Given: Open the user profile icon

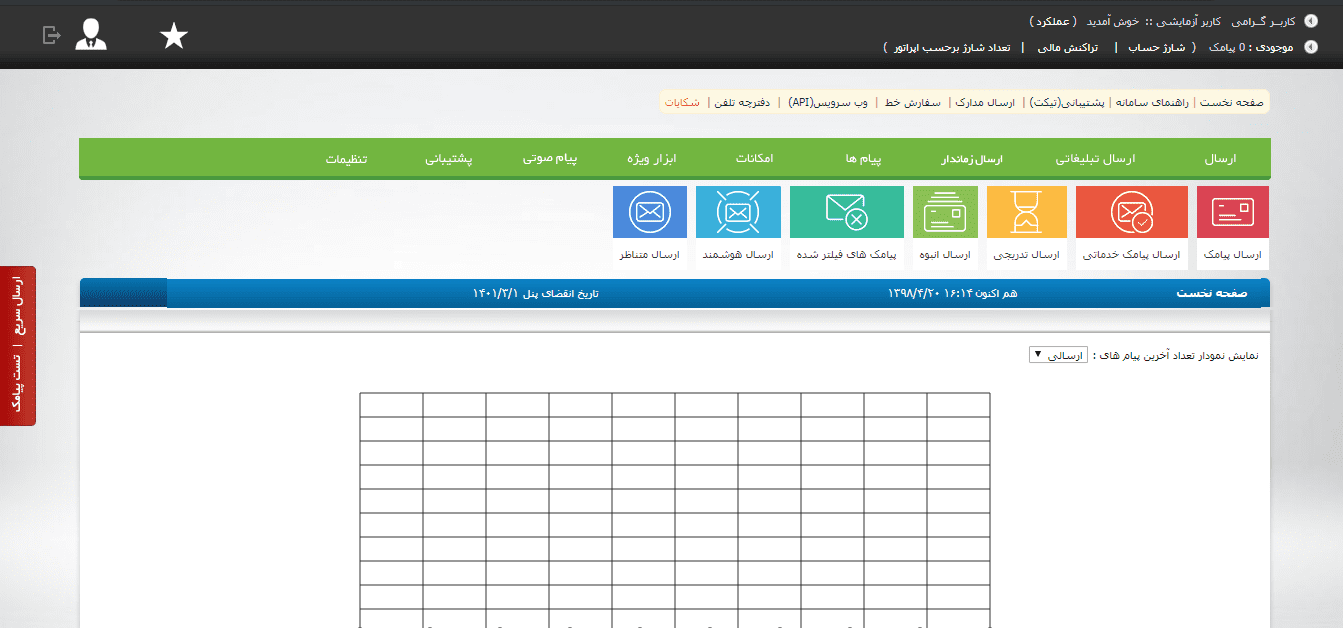Looking at the screenshot, I should [x=91, y=34].
